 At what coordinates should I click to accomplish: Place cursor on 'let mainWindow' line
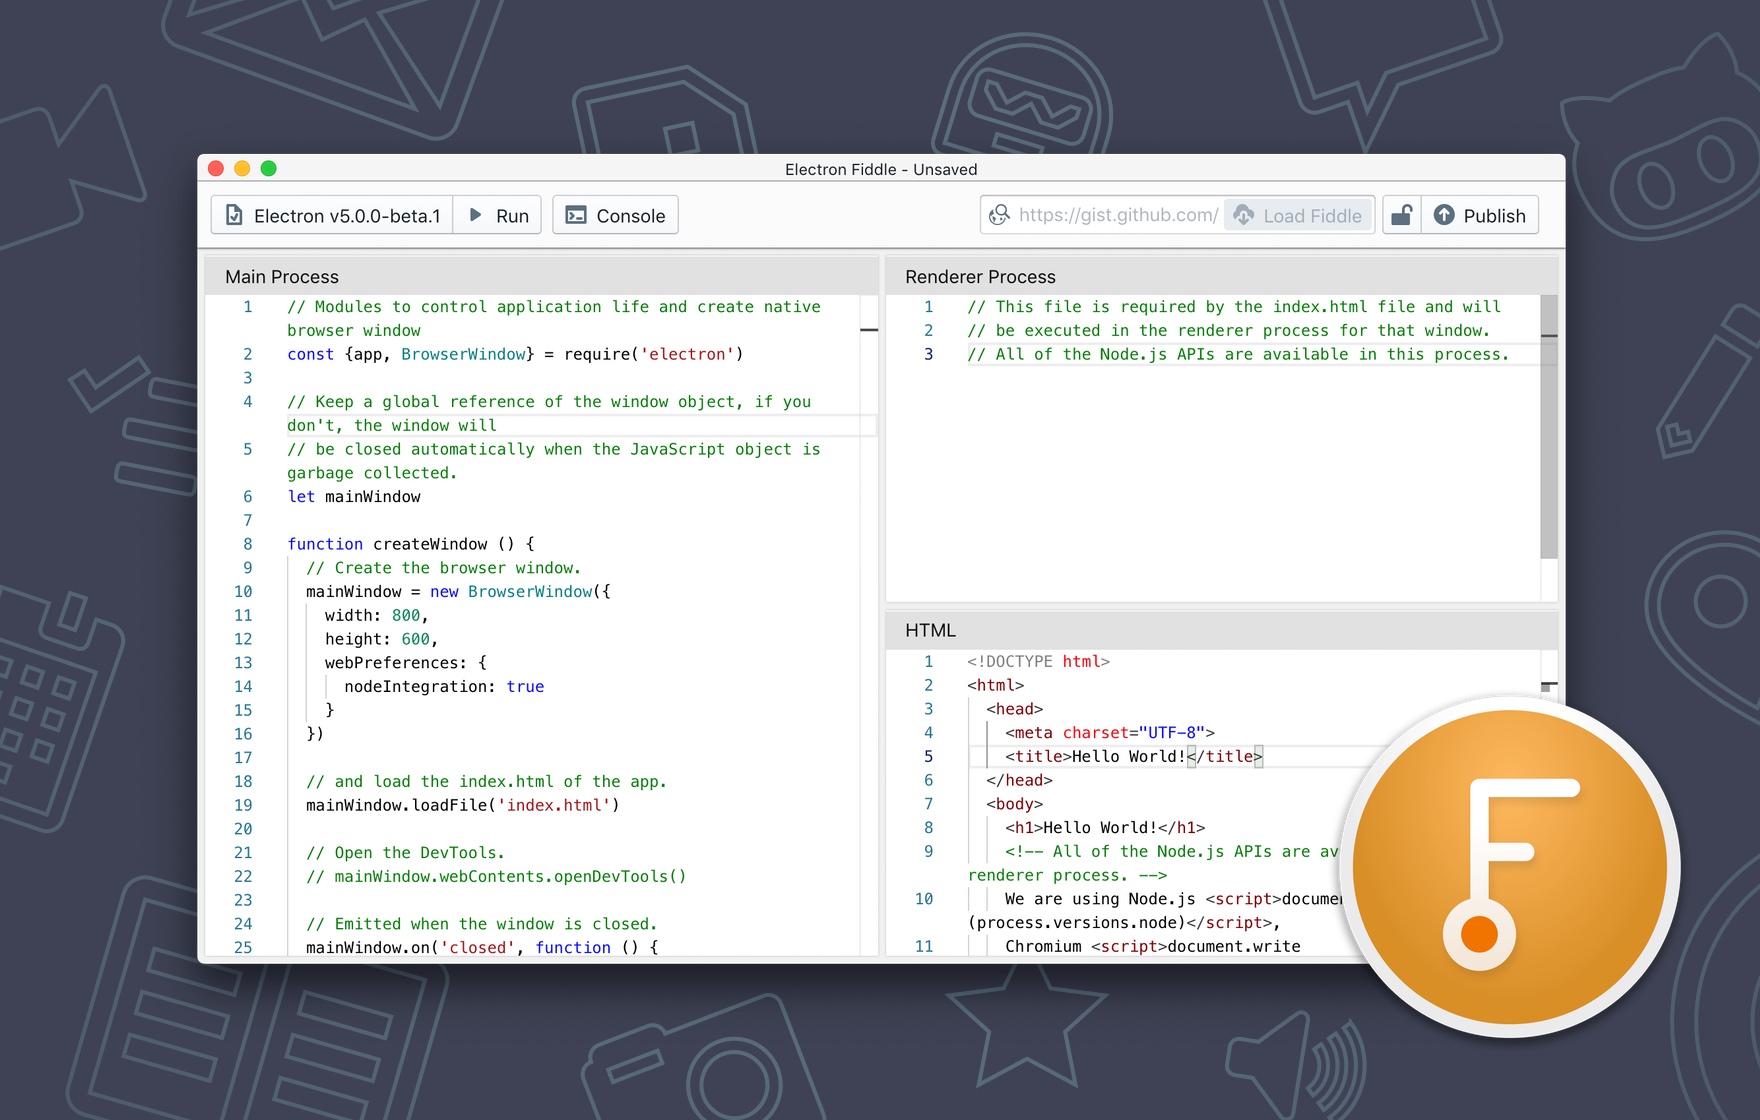[354, 497]
